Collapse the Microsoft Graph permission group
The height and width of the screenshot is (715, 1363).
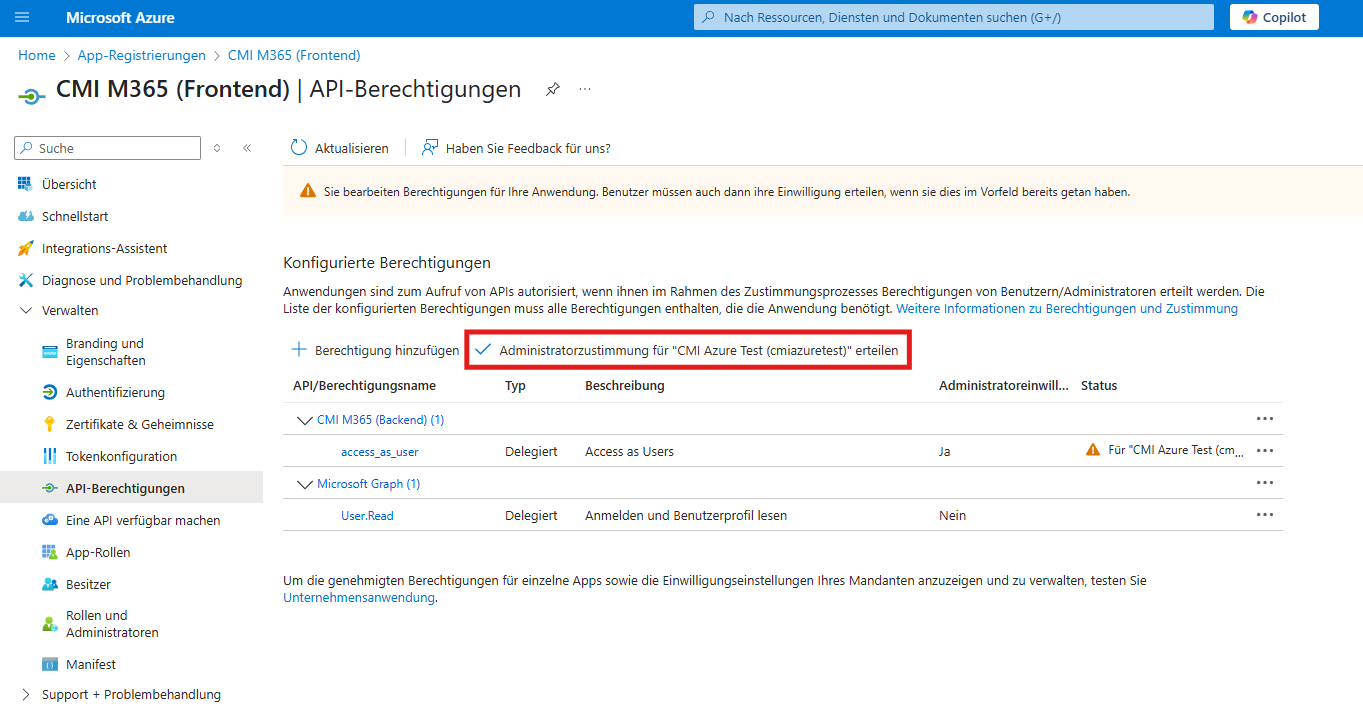coord(306,483)
